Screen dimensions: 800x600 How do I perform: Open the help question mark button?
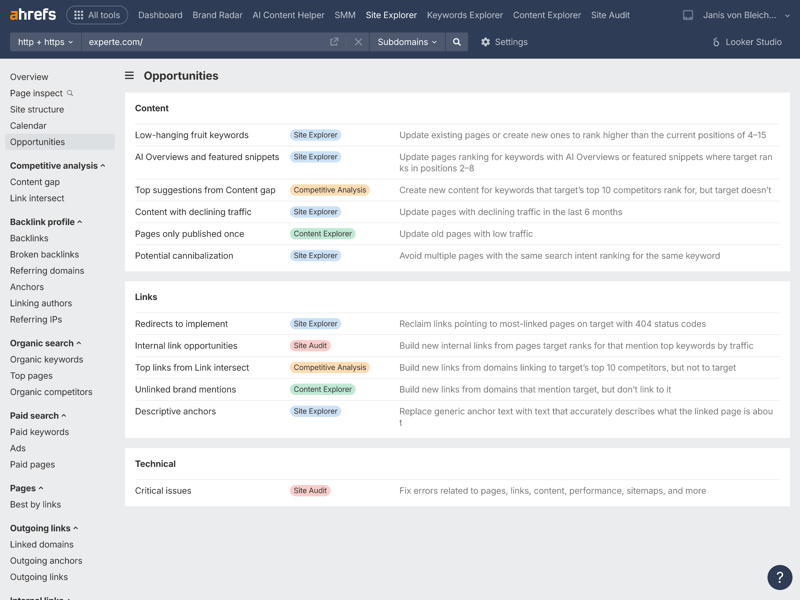(x=779, y=577)
